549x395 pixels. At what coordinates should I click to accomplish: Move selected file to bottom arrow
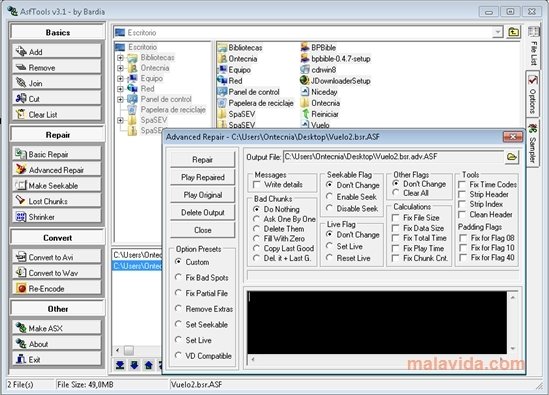[120, 365]
